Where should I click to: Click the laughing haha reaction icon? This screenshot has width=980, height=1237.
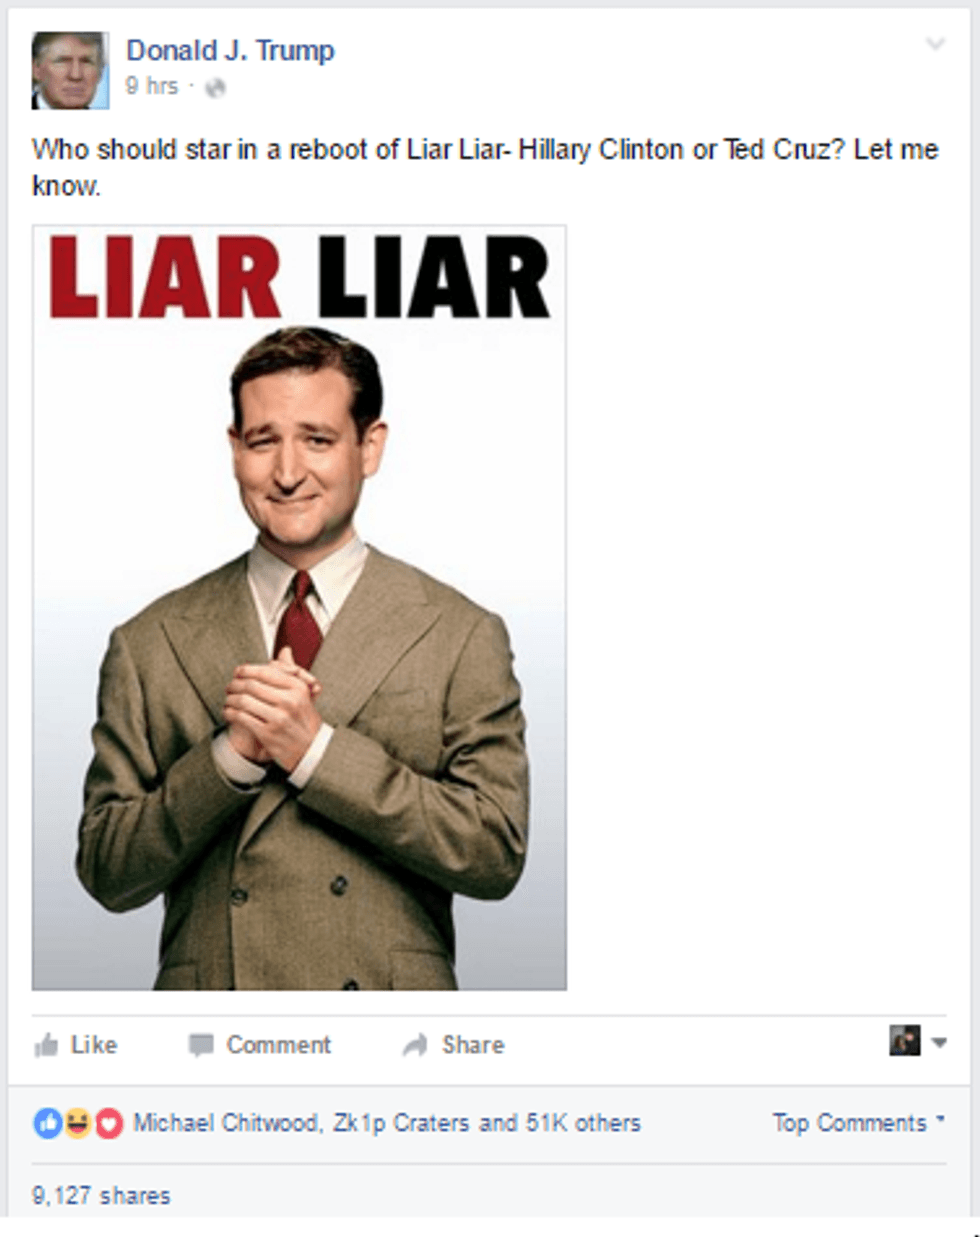click(77, 1124)
